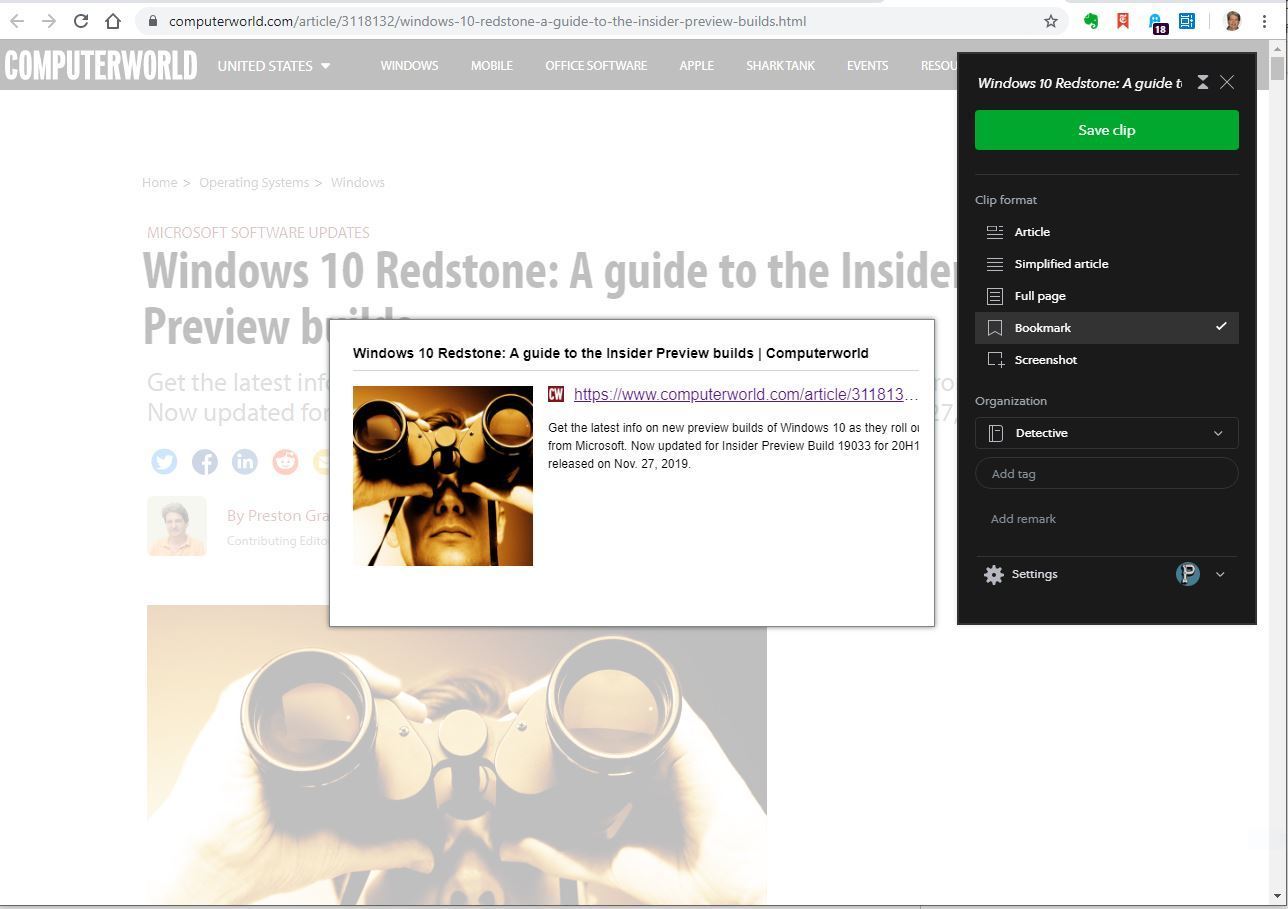The width and height of the screenshot is (1288, 909).
Task: Open the Windows nav menu
Action: (409, 66)
